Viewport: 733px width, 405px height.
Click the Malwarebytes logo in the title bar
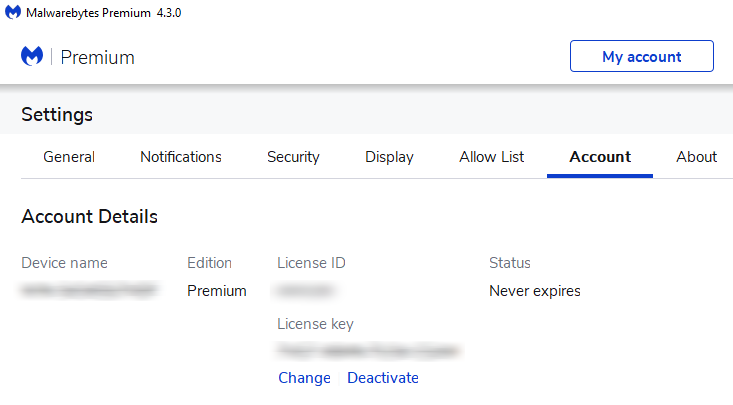(13, 12)
